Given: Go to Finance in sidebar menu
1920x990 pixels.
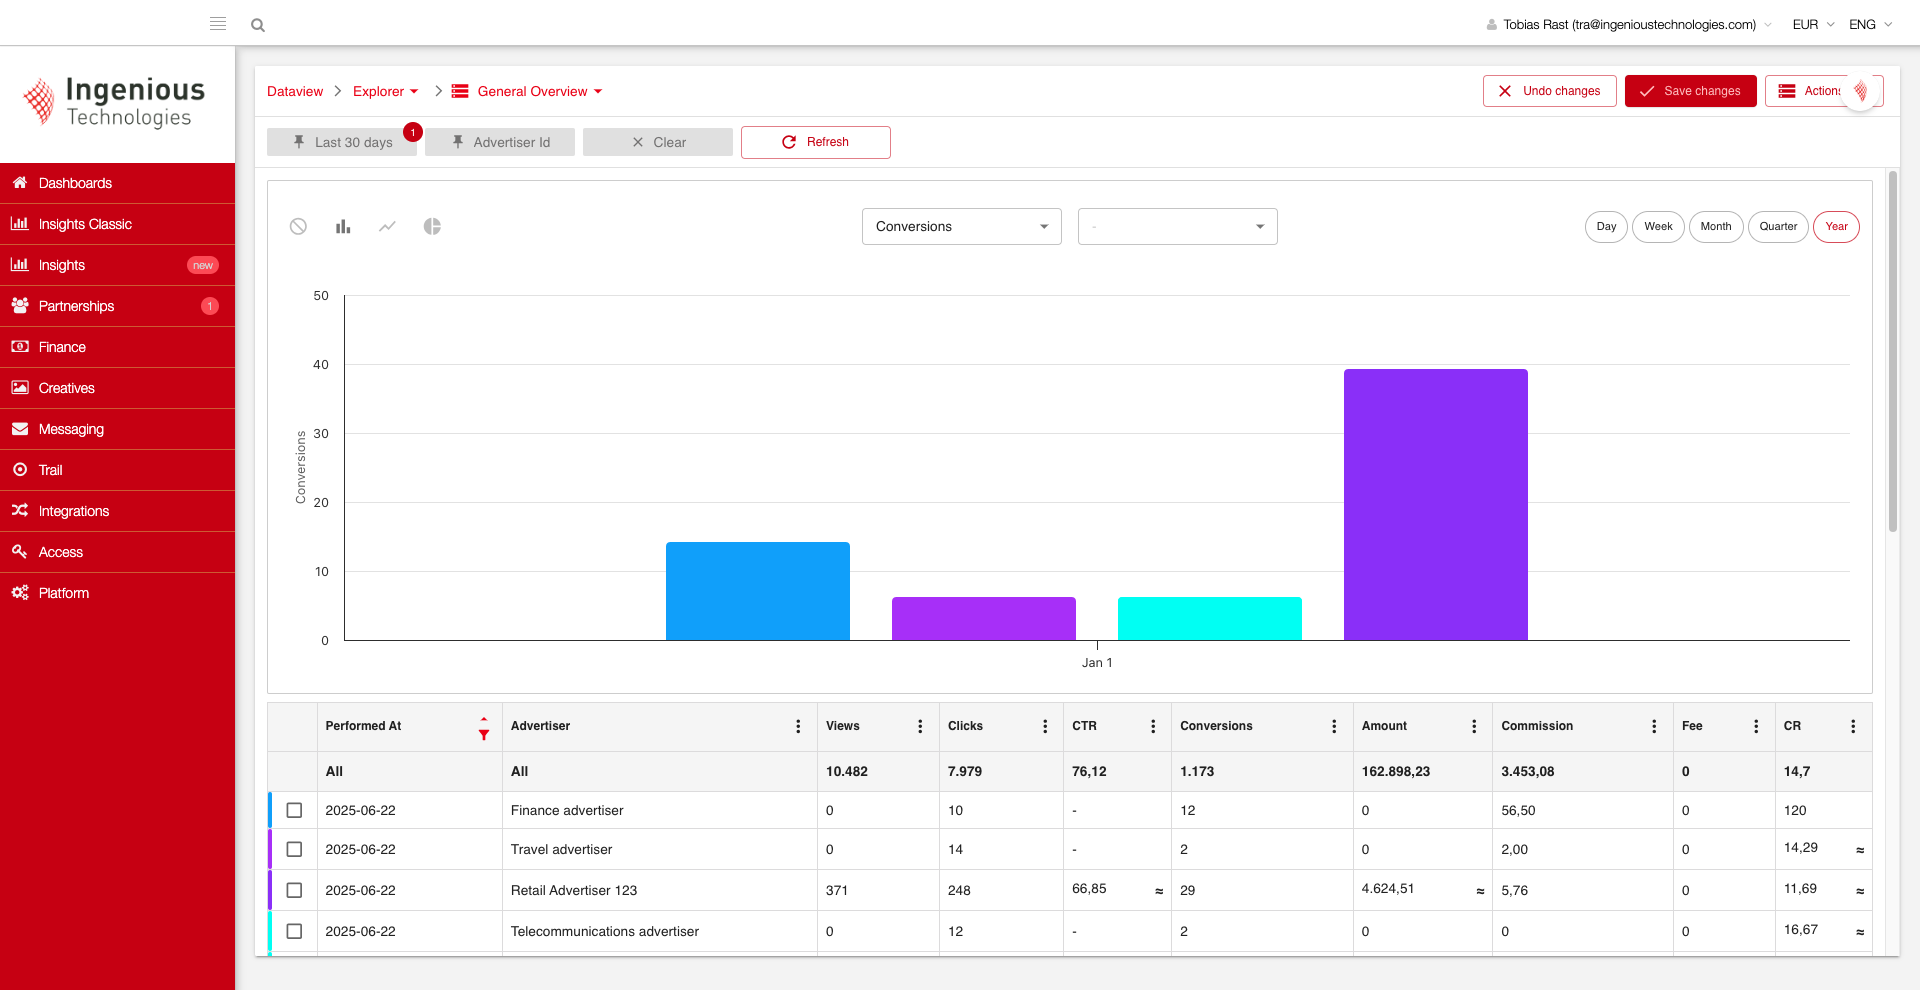Looking at the screenshot, I should [62, 347].
